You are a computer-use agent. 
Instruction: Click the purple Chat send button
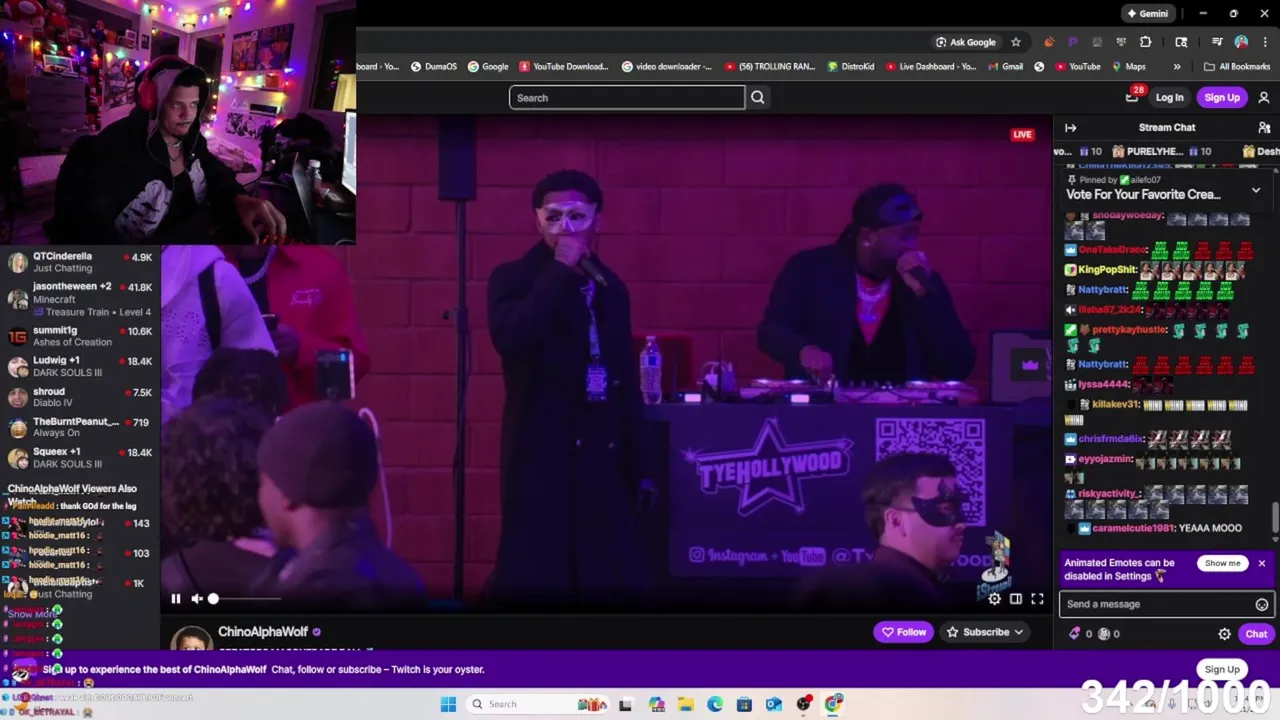click(1256, 634)
